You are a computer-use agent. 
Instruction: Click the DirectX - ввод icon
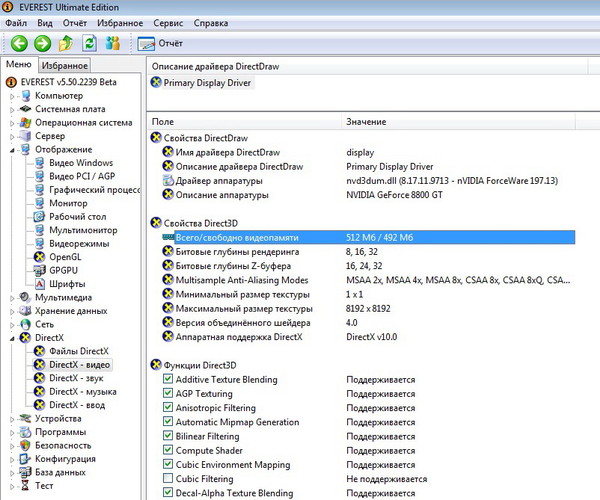tap(39, 405)
